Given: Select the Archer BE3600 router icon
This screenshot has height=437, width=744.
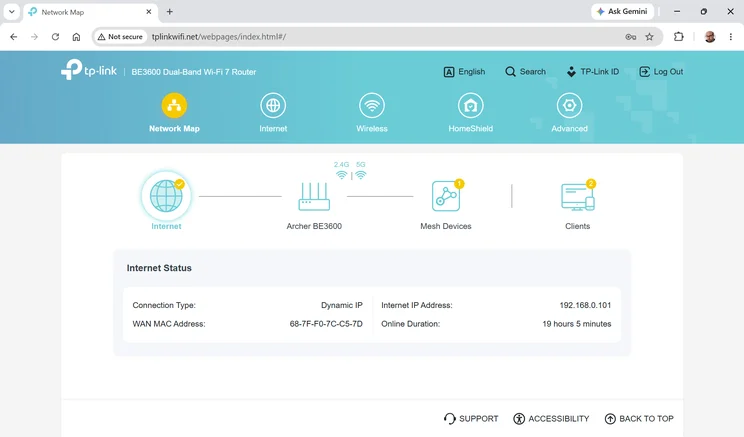Looking at the screenshot, I should click(314, 196).
